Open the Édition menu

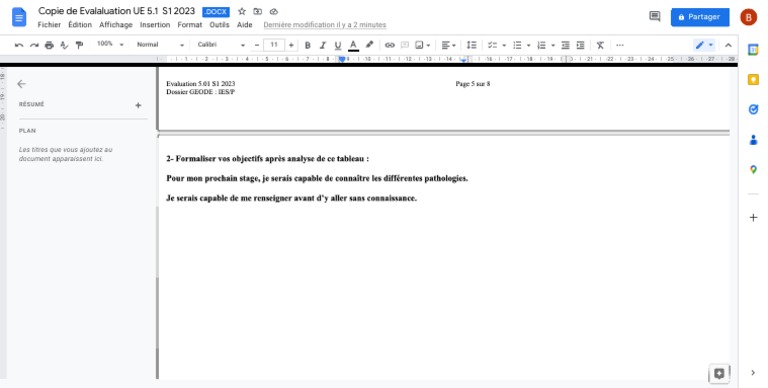pyautogui.click(x=80, y=24)
